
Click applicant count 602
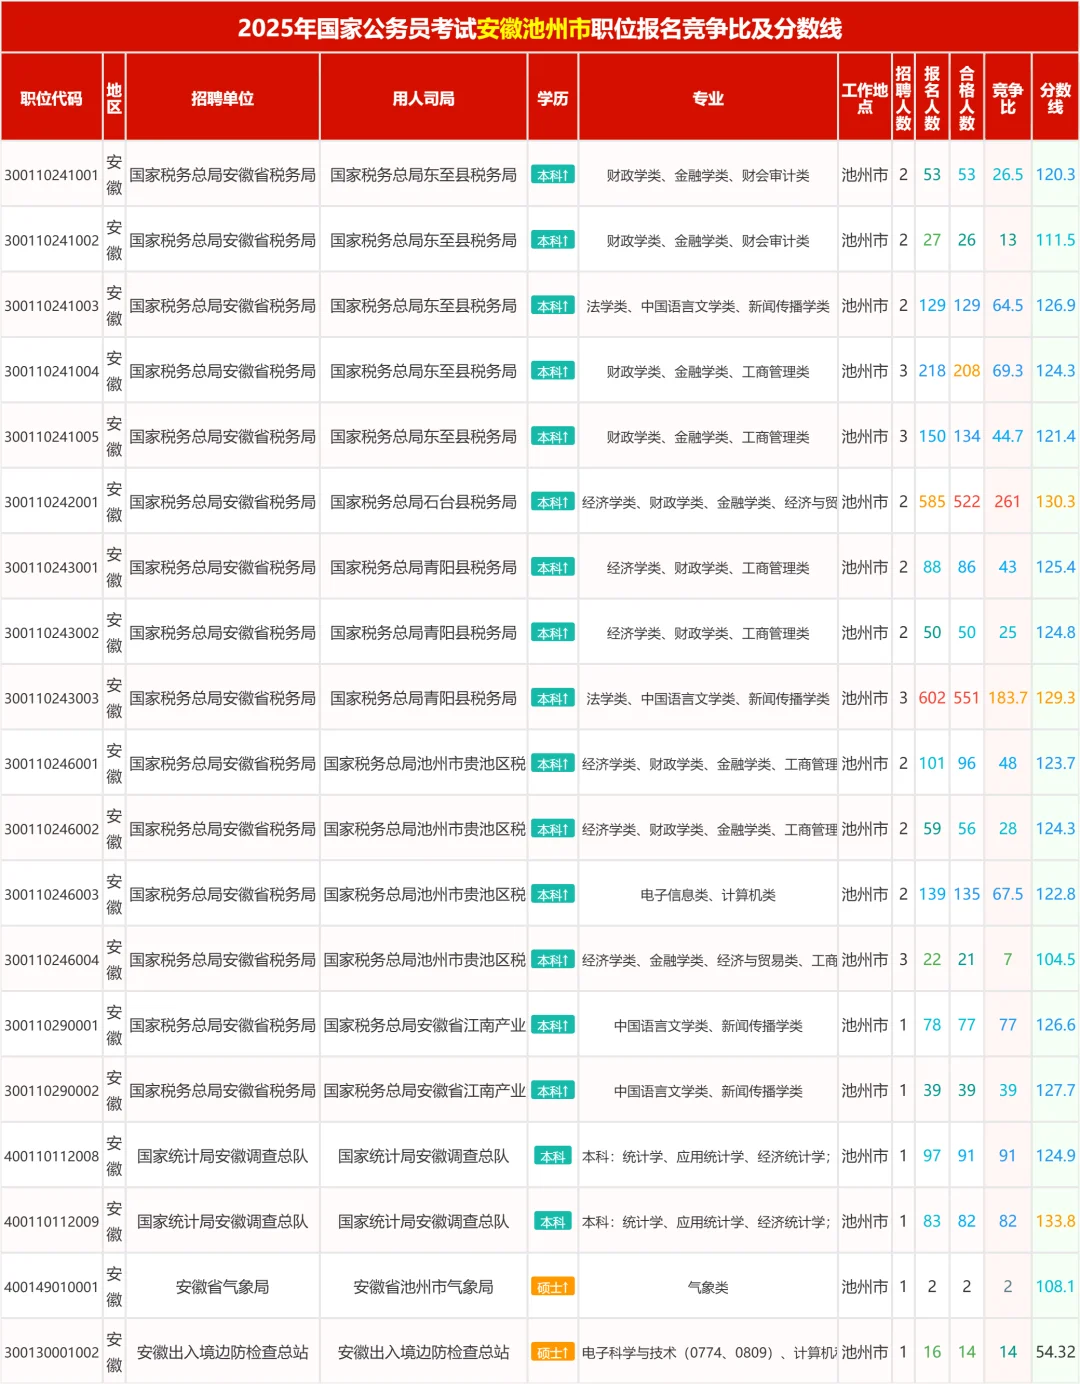point(932,698)
